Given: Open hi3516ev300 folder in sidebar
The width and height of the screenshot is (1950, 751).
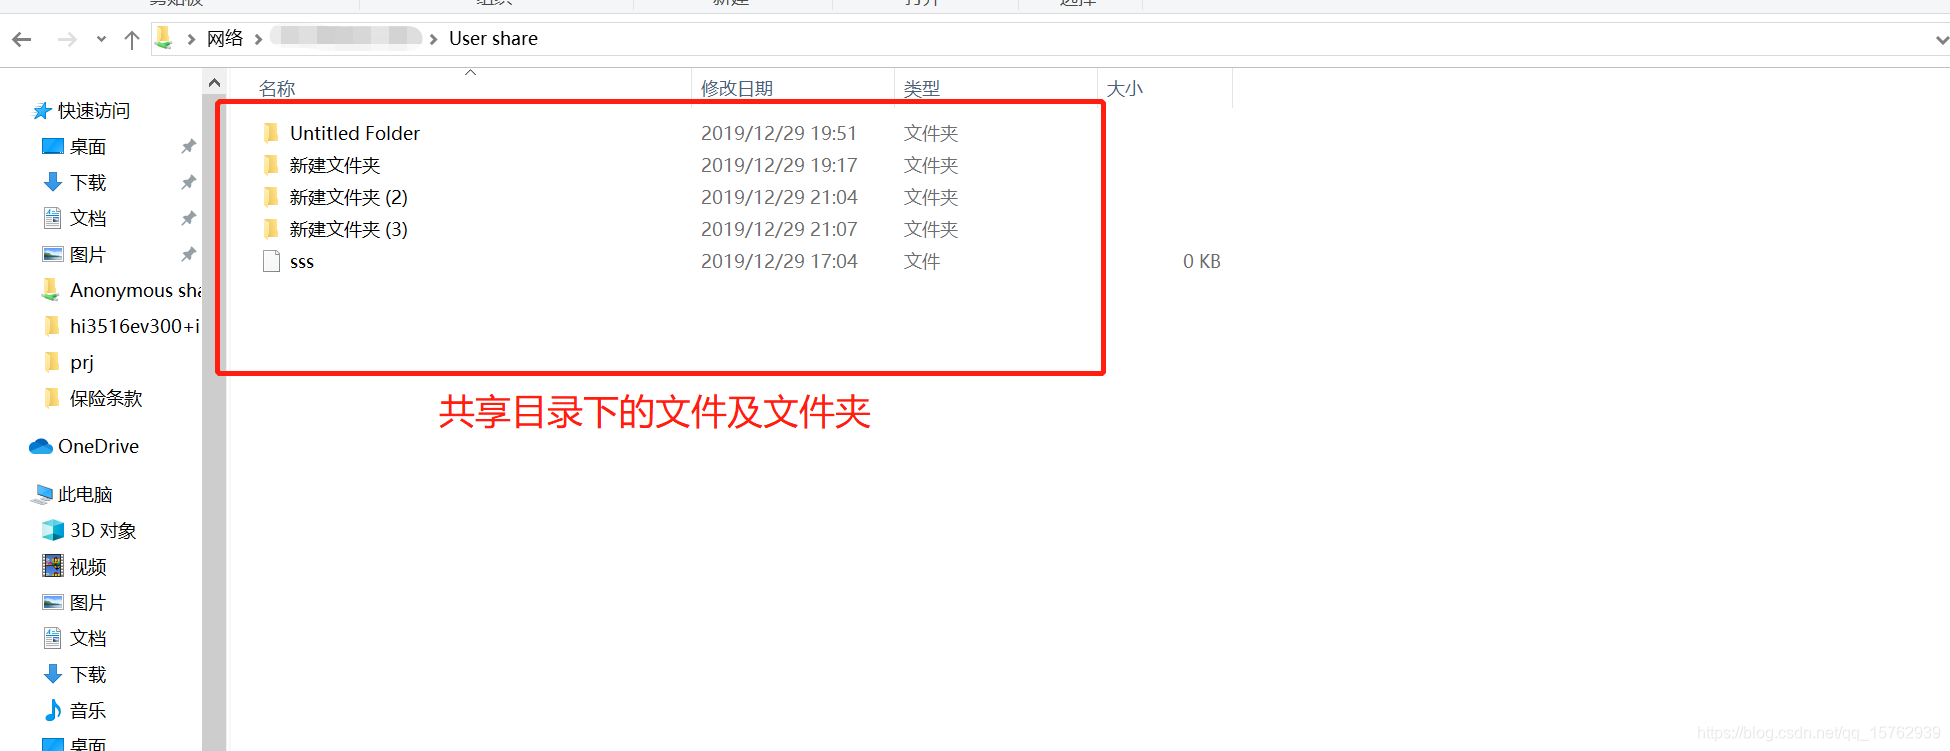Looking at the screenshot, I should [x=135, y=326].
